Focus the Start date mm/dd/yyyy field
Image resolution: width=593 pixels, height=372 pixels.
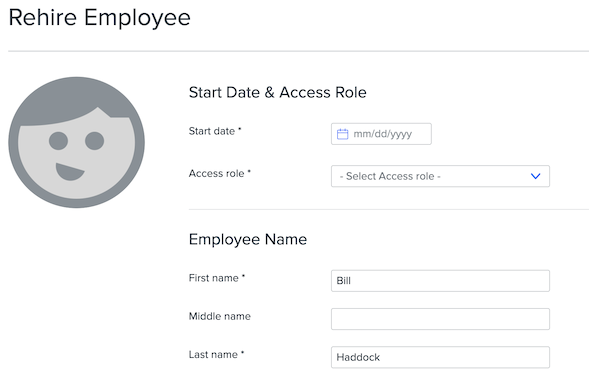pyautogui.click(x=381, y=134)
